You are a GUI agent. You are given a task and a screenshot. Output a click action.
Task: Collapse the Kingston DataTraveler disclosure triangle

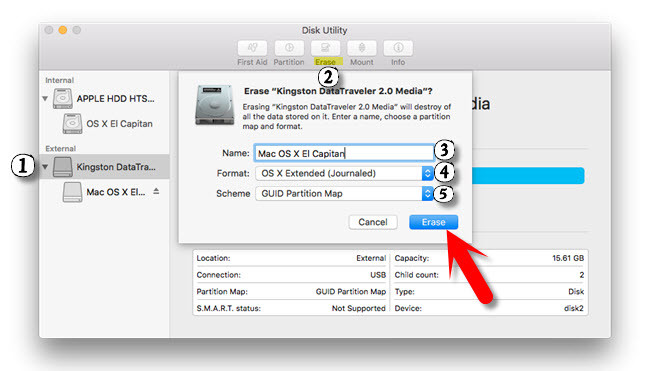45,167
